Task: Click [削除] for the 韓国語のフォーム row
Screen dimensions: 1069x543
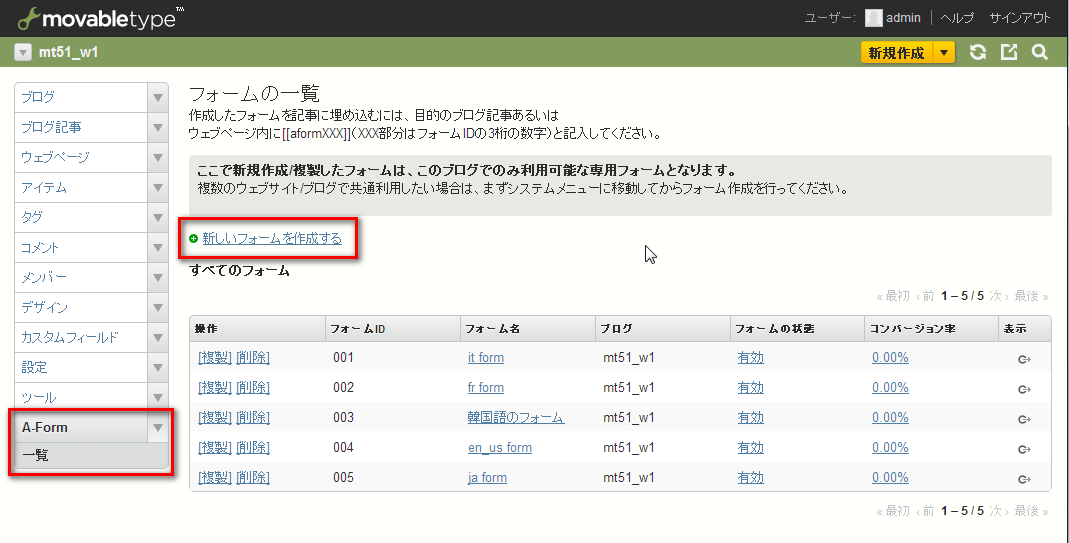Action: (x=253, y=417)
